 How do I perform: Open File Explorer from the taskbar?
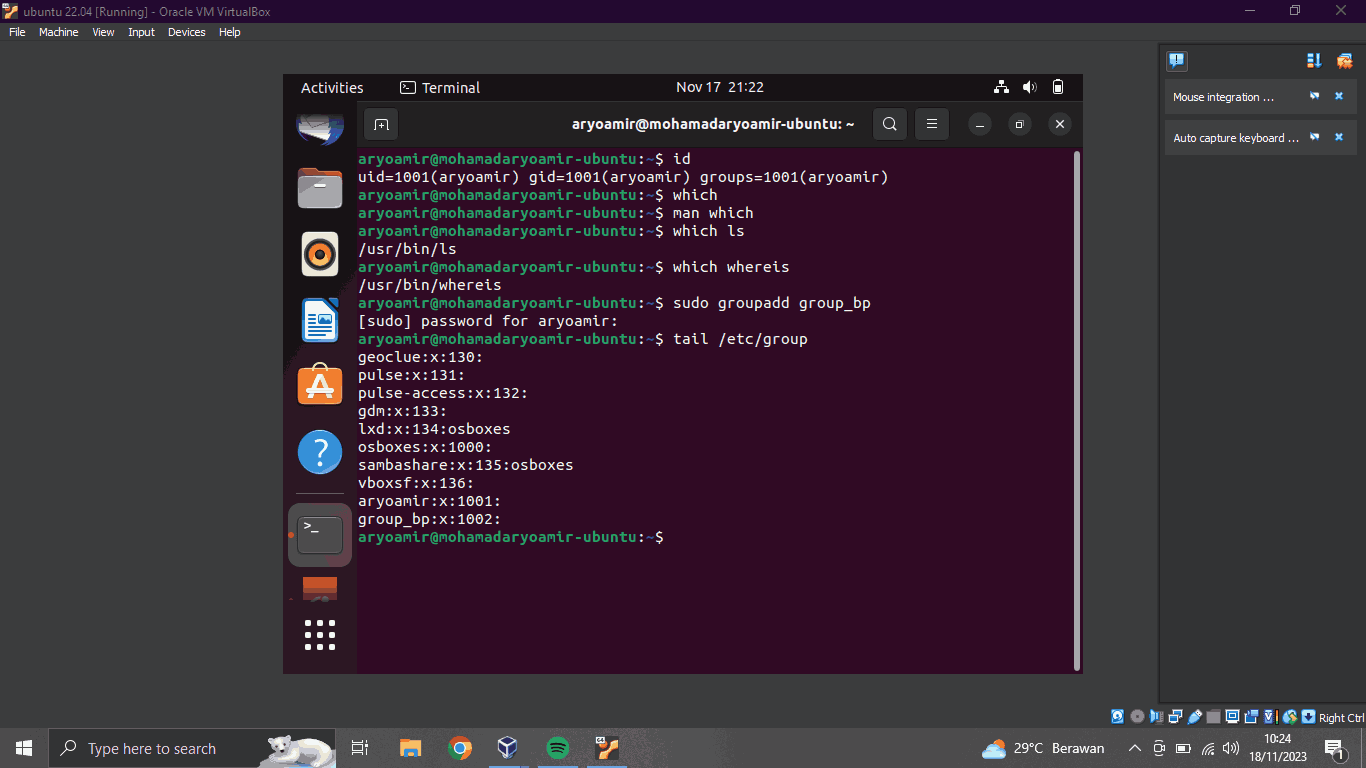(410, 748)
